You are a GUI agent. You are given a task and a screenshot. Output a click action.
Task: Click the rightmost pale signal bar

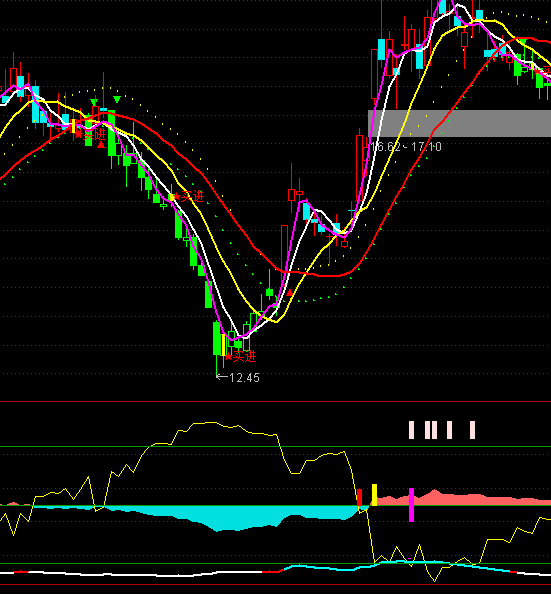click(x=472, y=430)
